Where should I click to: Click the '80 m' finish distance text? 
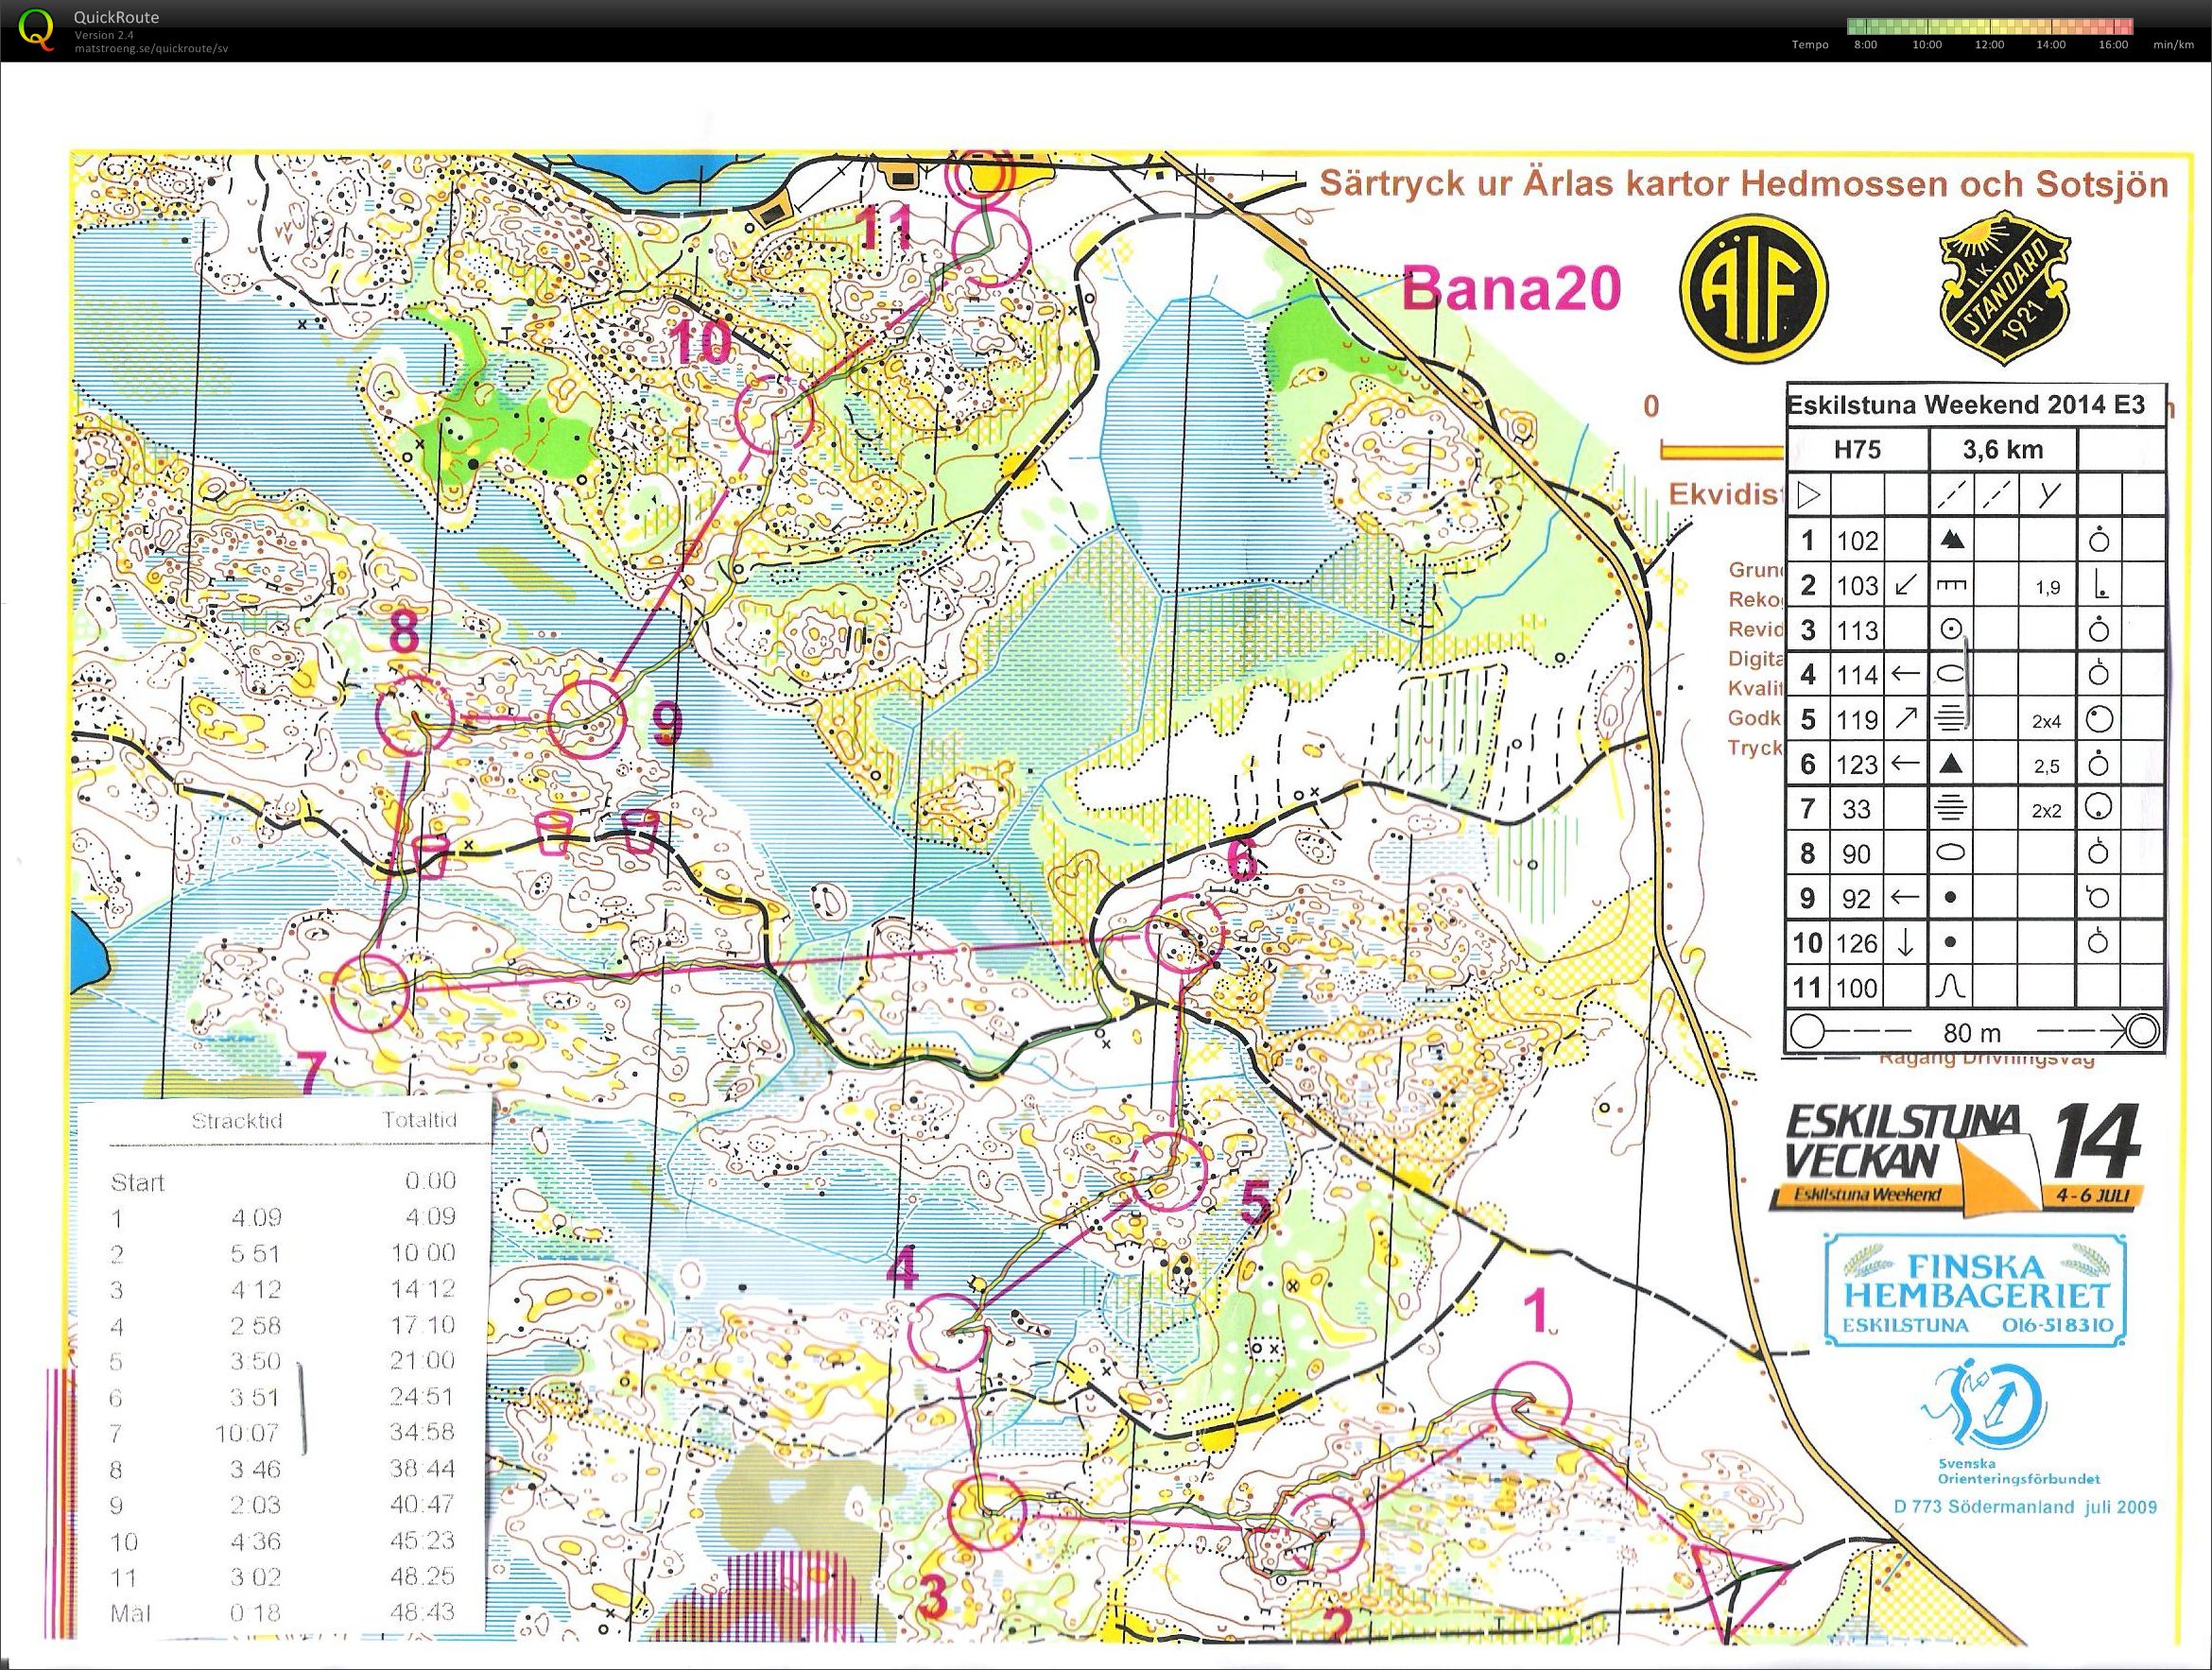pos(1973,1031)
